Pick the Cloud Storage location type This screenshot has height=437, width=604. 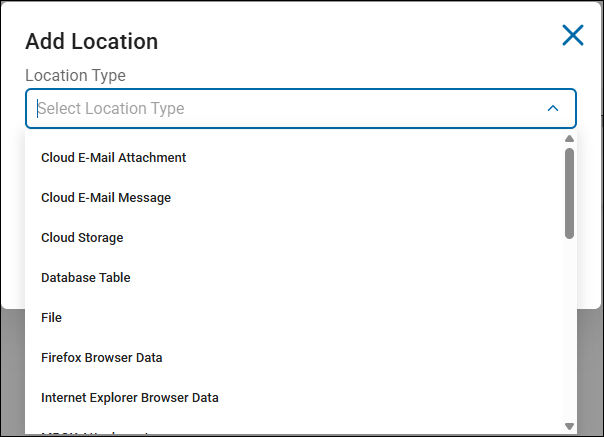tap(82, 238)
